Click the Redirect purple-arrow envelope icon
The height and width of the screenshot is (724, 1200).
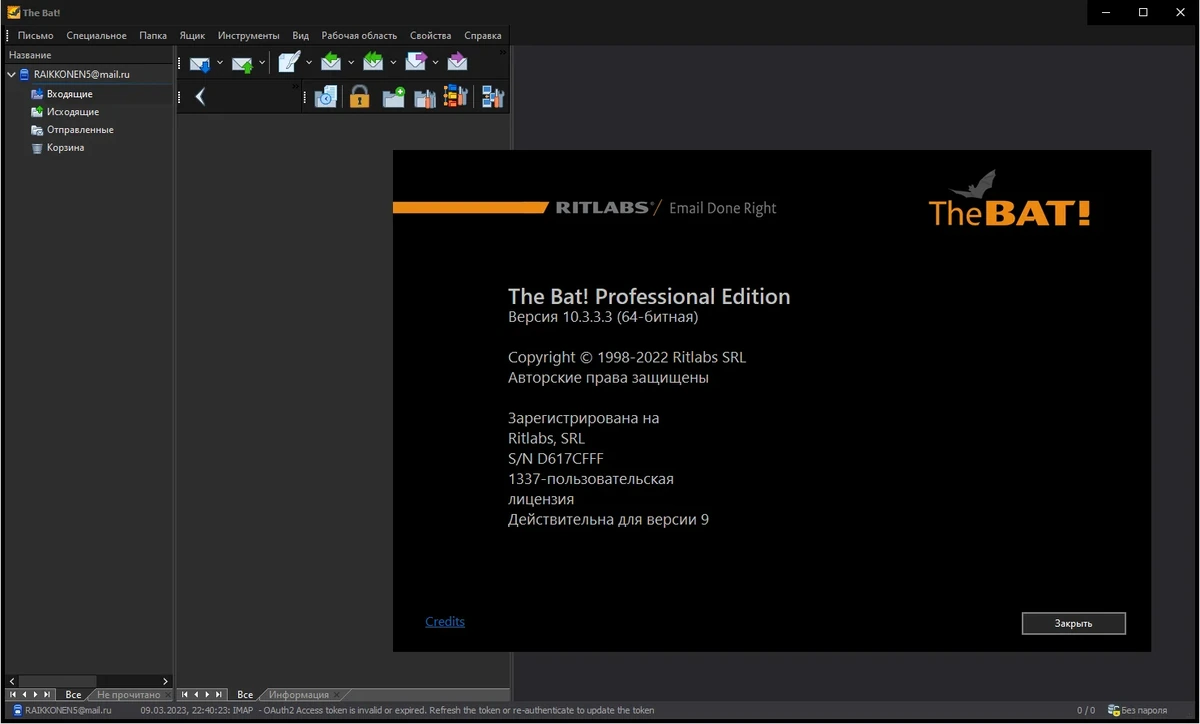pyautogui.click(x=457, y=62)
